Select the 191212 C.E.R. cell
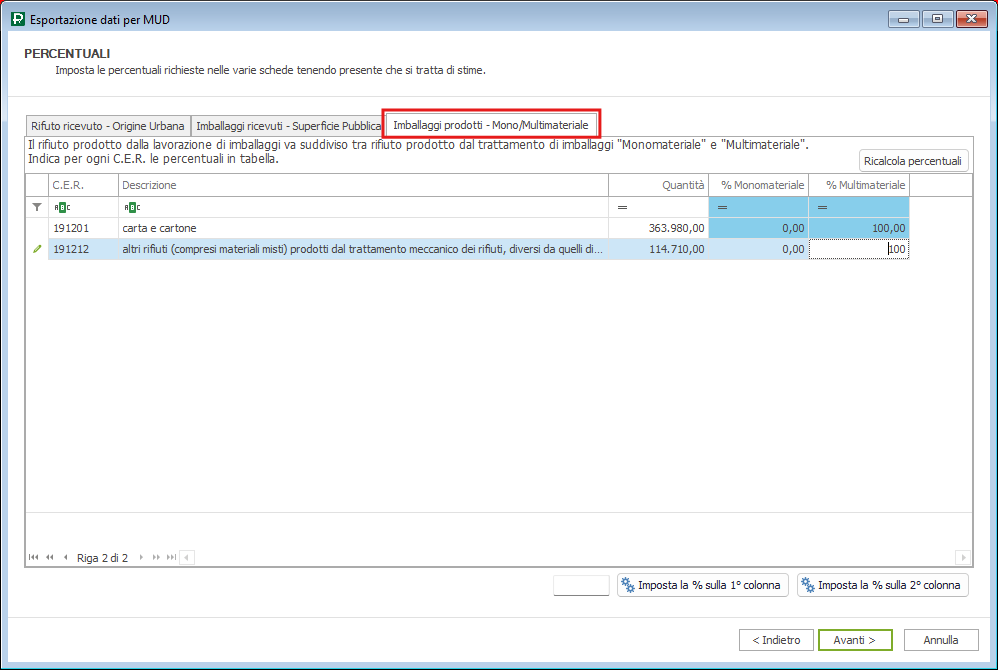The image size is (998, 670). 83,249
